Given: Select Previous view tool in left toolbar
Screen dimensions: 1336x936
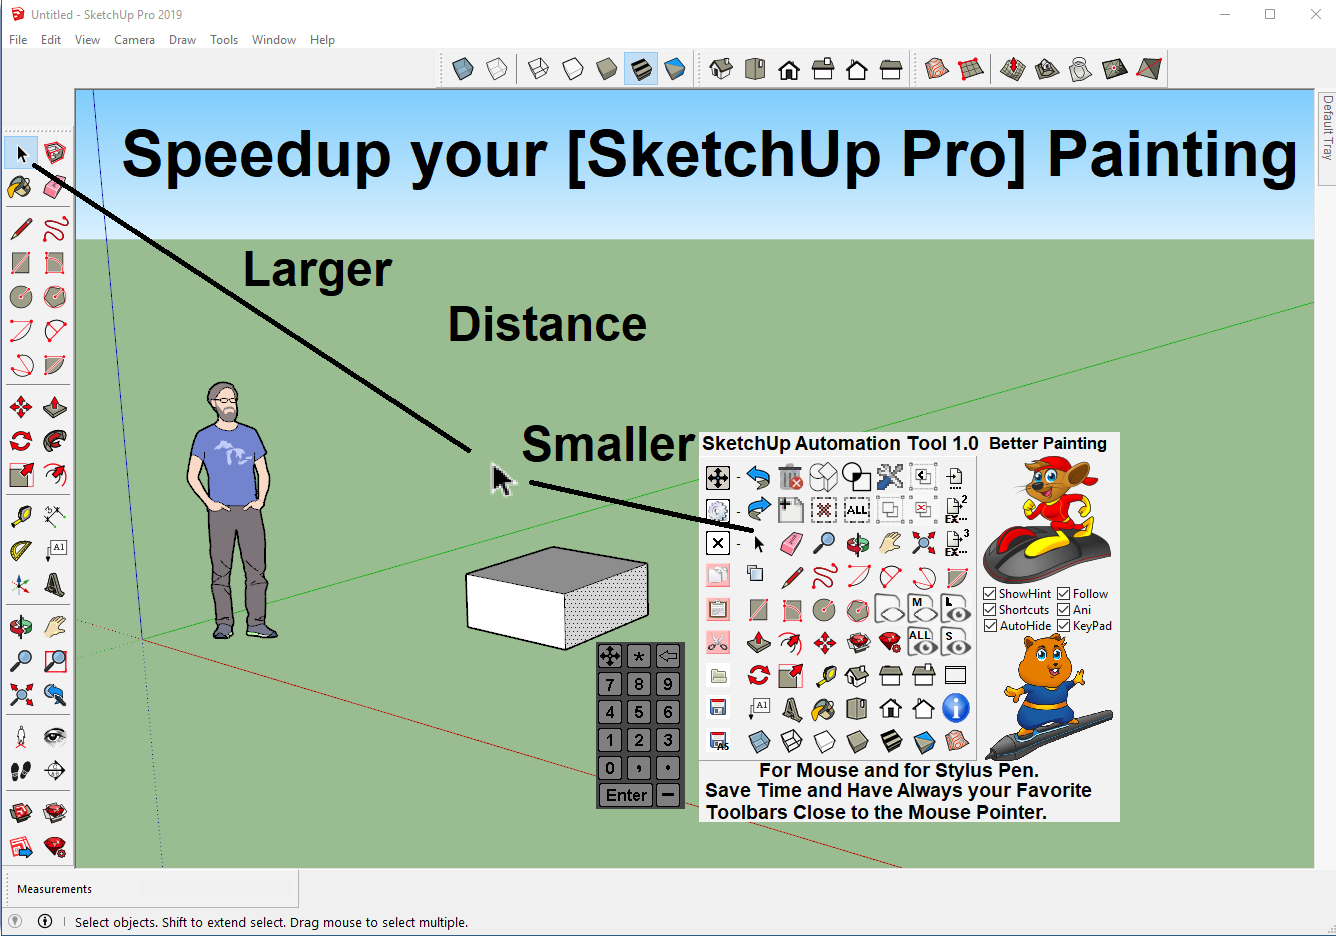Looking at the screenshot, I should (x=55, y=694).
